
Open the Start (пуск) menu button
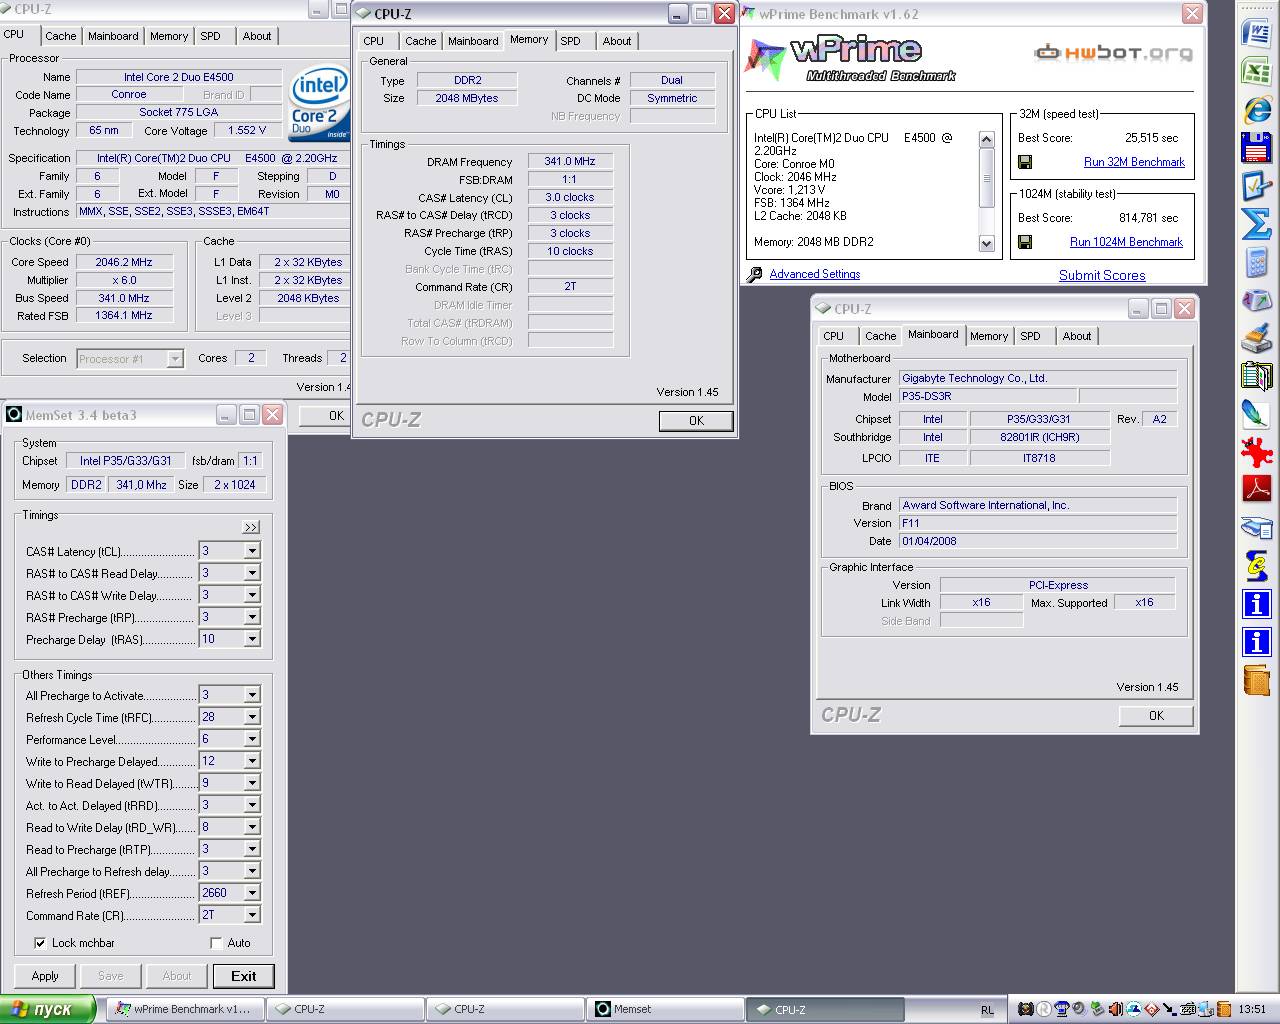48,1009
